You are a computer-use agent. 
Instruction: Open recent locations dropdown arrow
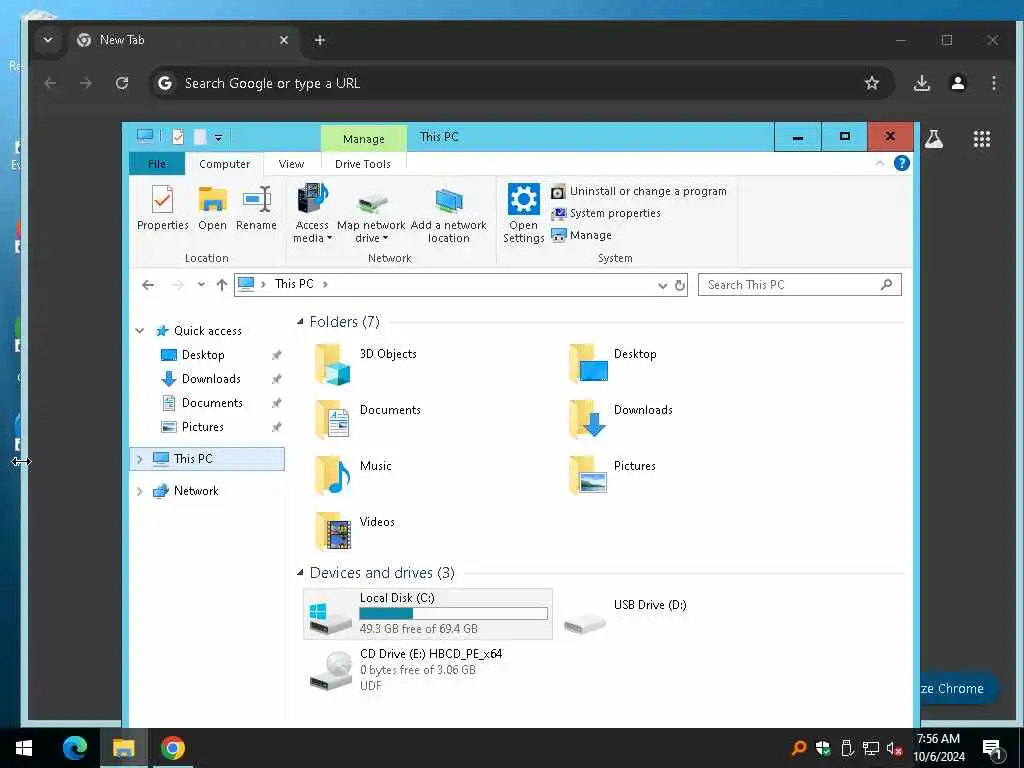(x=201, y=285)
